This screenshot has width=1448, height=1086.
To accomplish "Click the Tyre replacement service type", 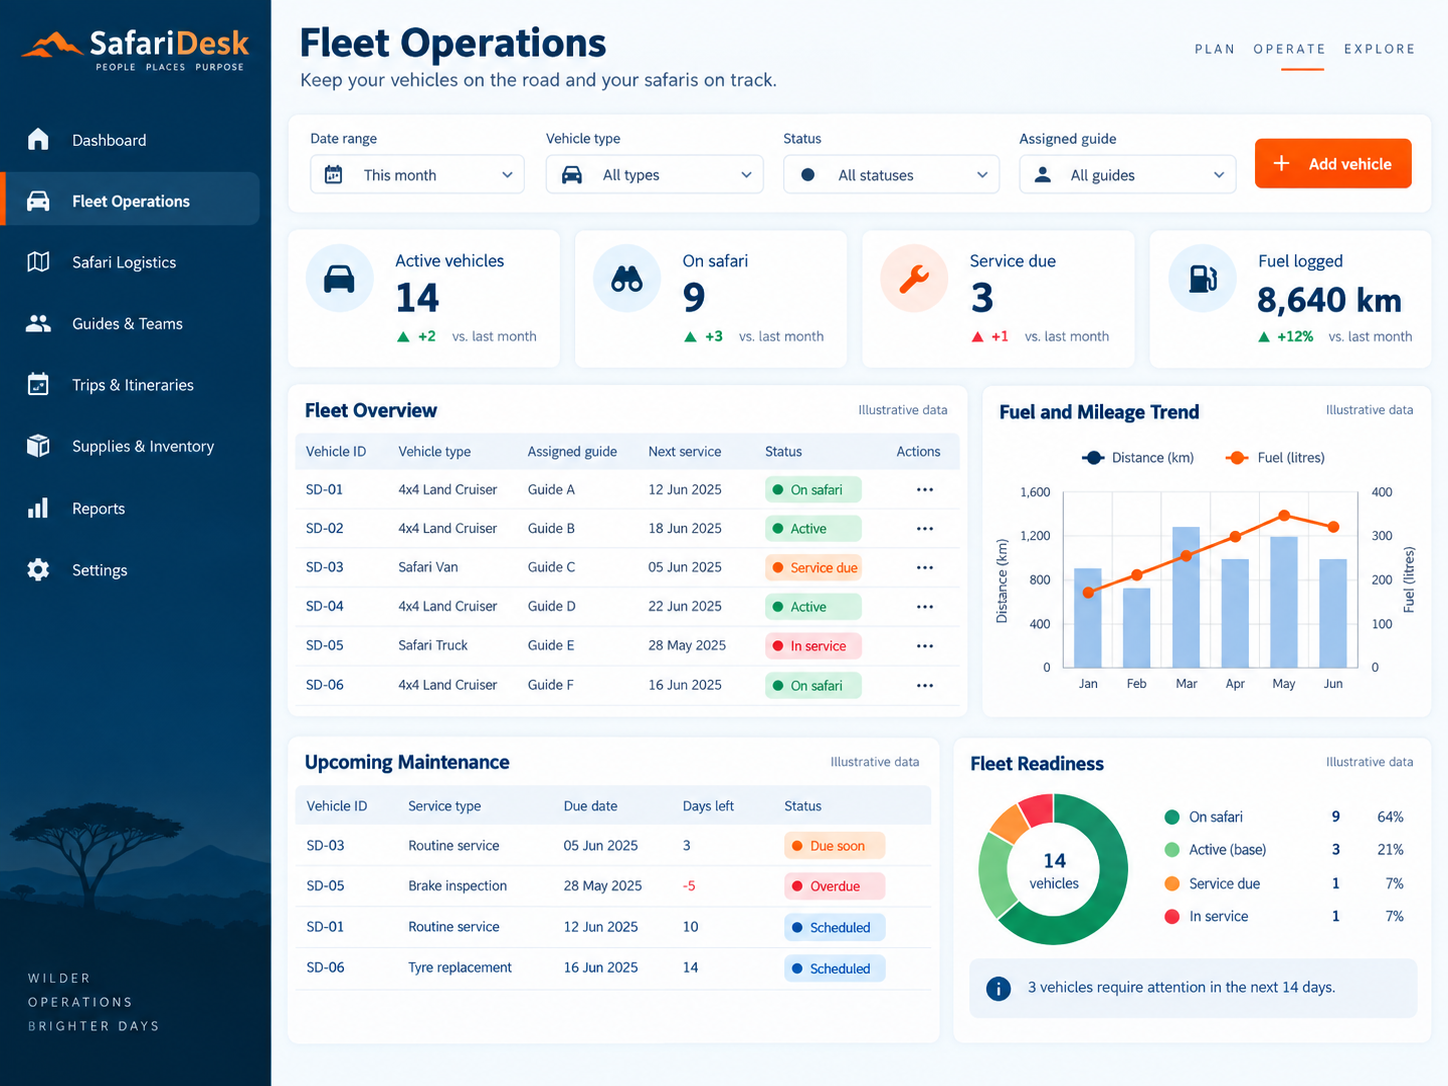I will point(460,968).
